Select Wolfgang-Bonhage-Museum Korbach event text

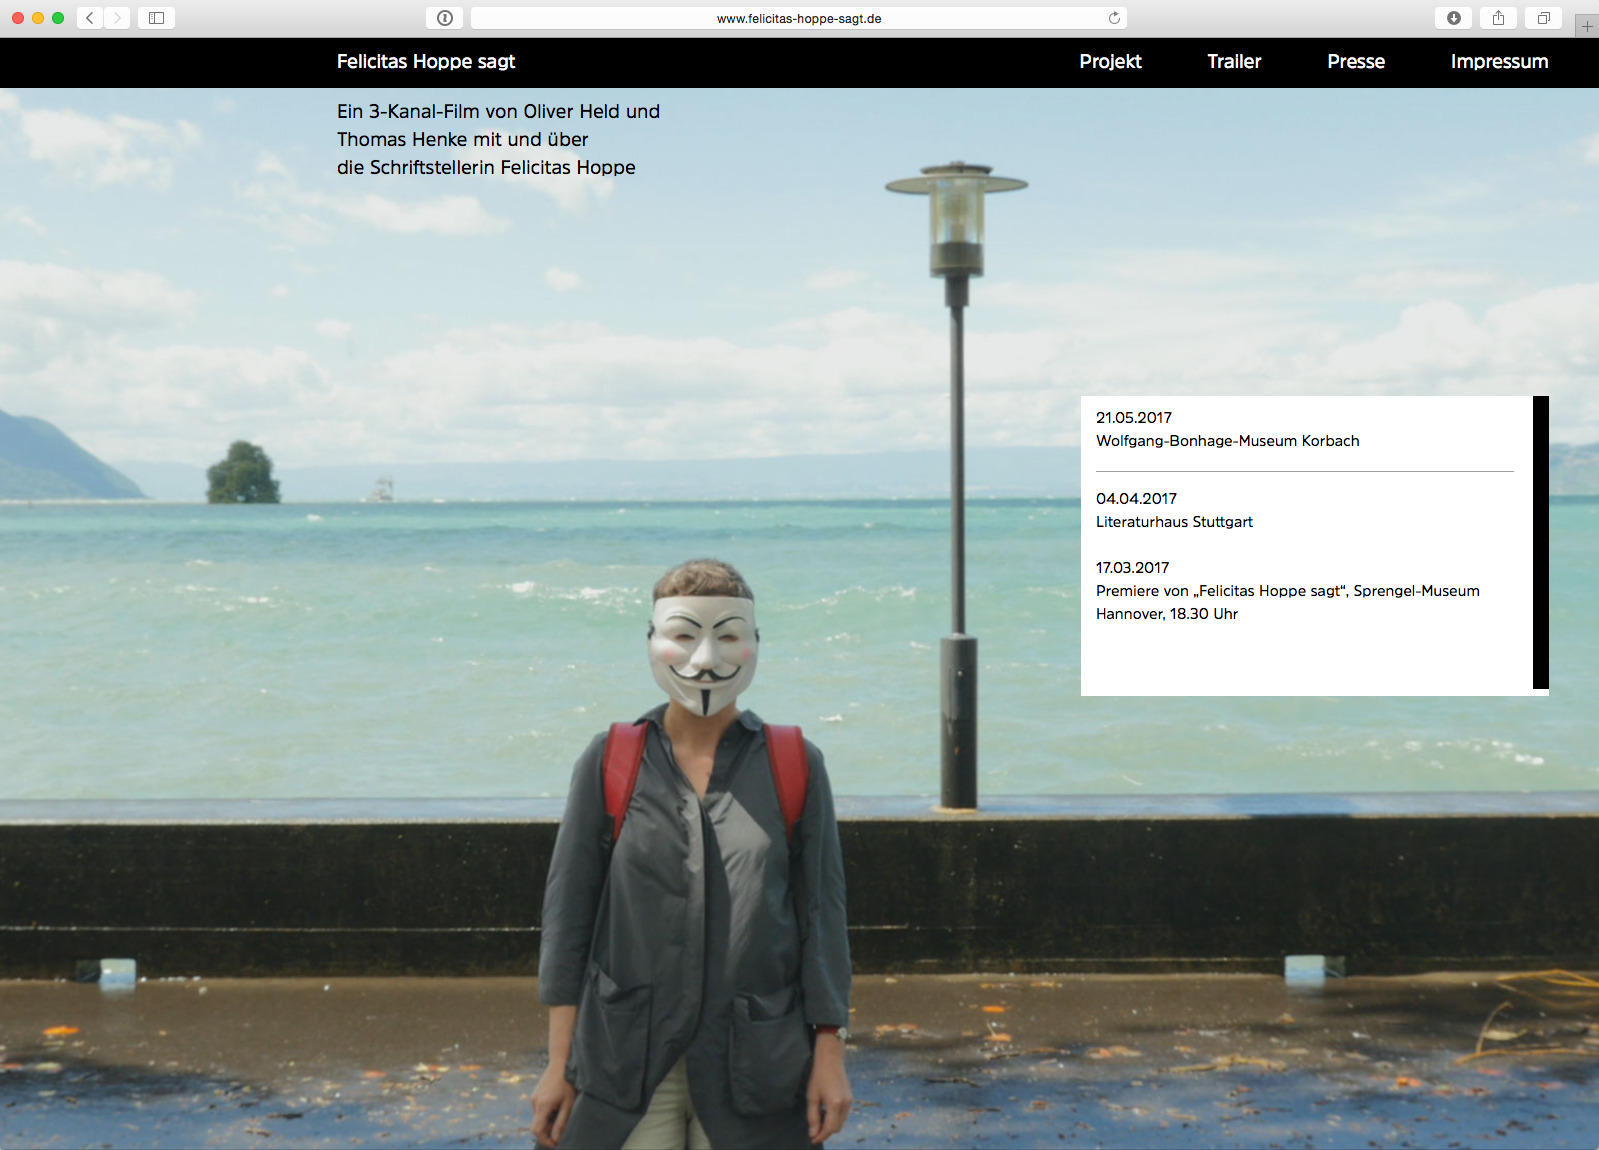point(1228,441)
